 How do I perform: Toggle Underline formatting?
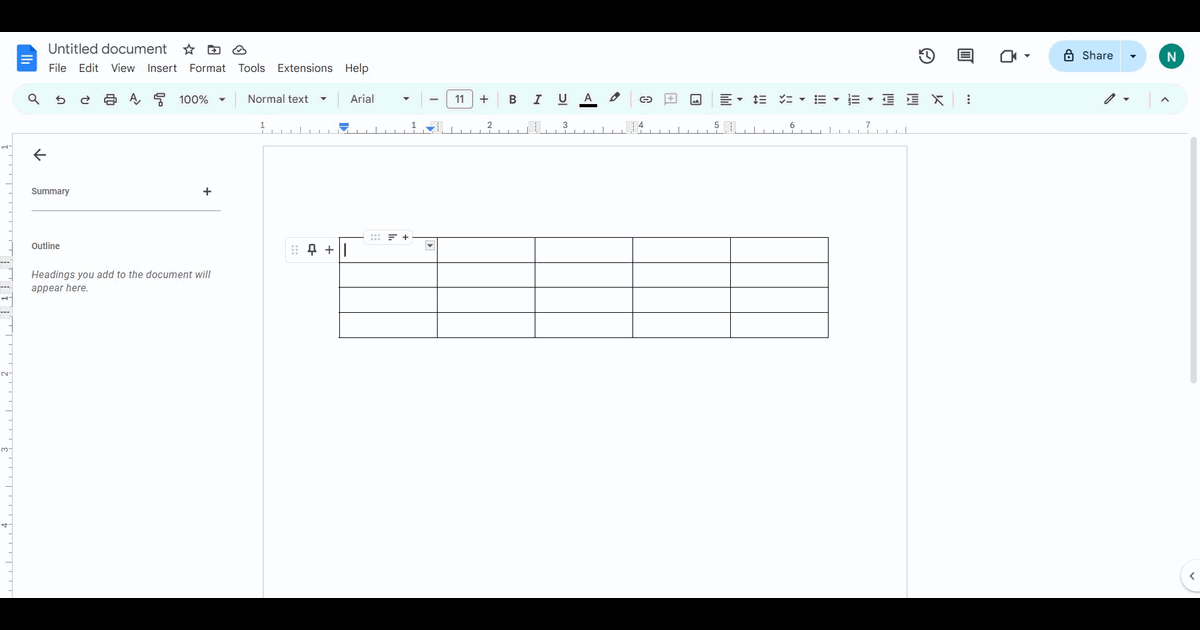pos(562,99)
